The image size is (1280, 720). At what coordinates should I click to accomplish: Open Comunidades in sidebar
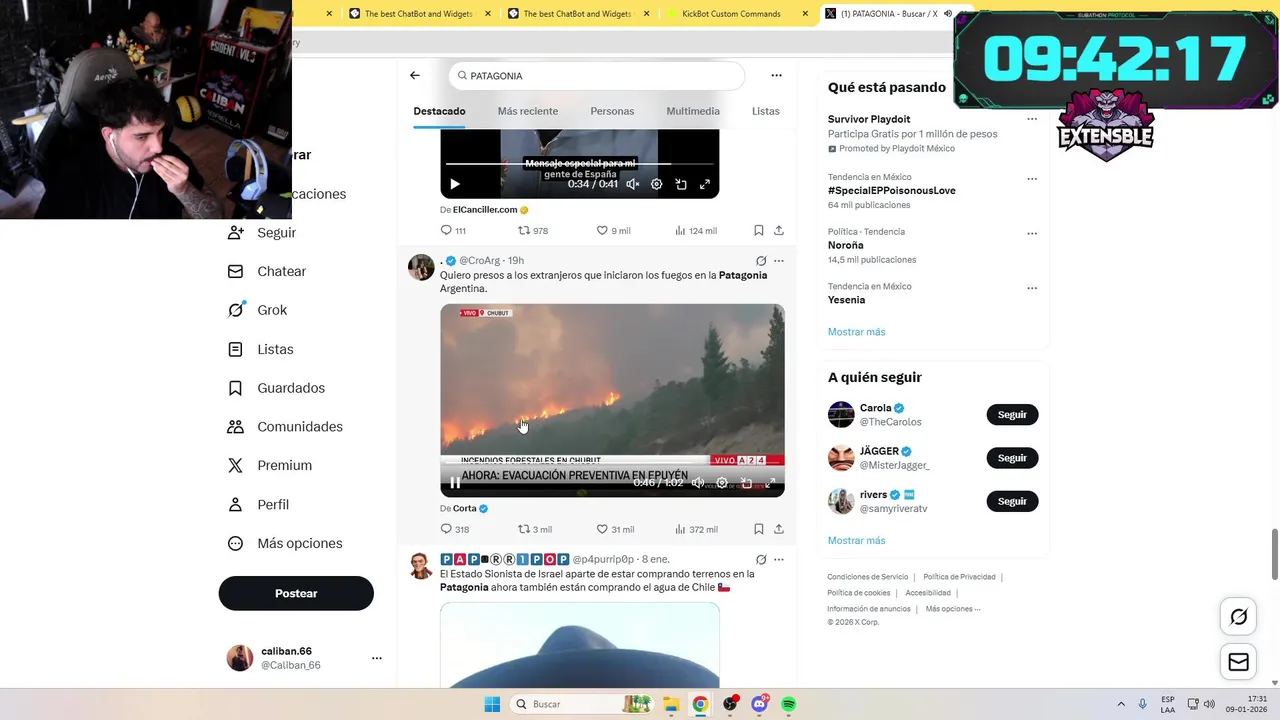[285, 427]
